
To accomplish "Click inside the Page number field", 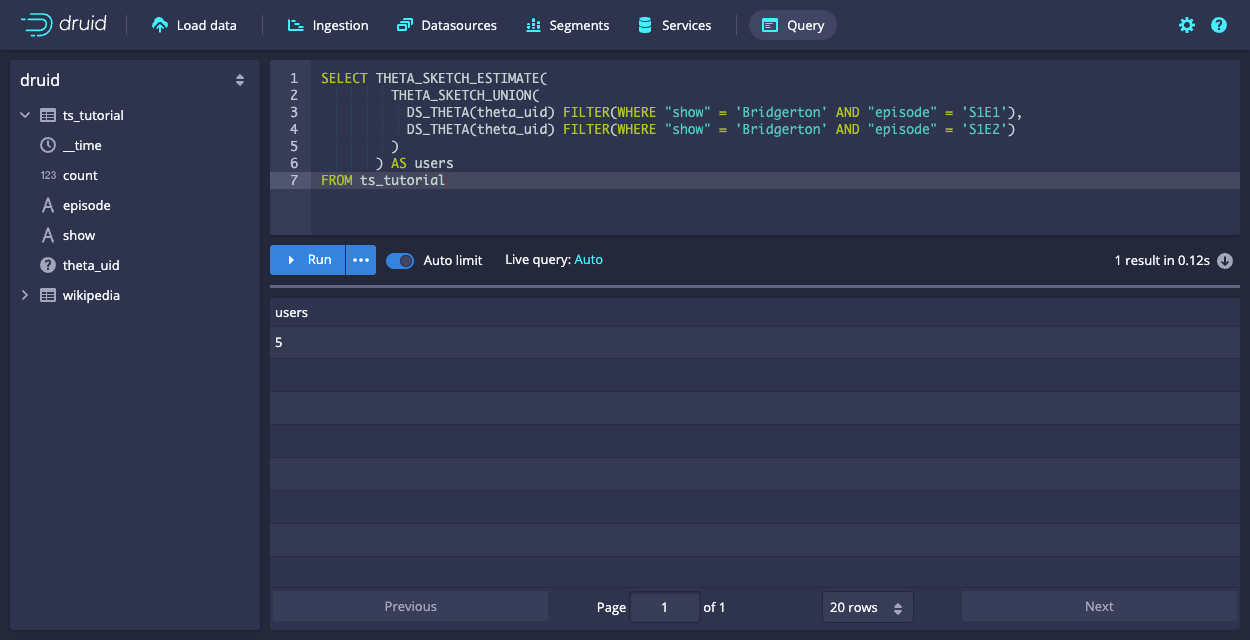I will tap(664, 606).
